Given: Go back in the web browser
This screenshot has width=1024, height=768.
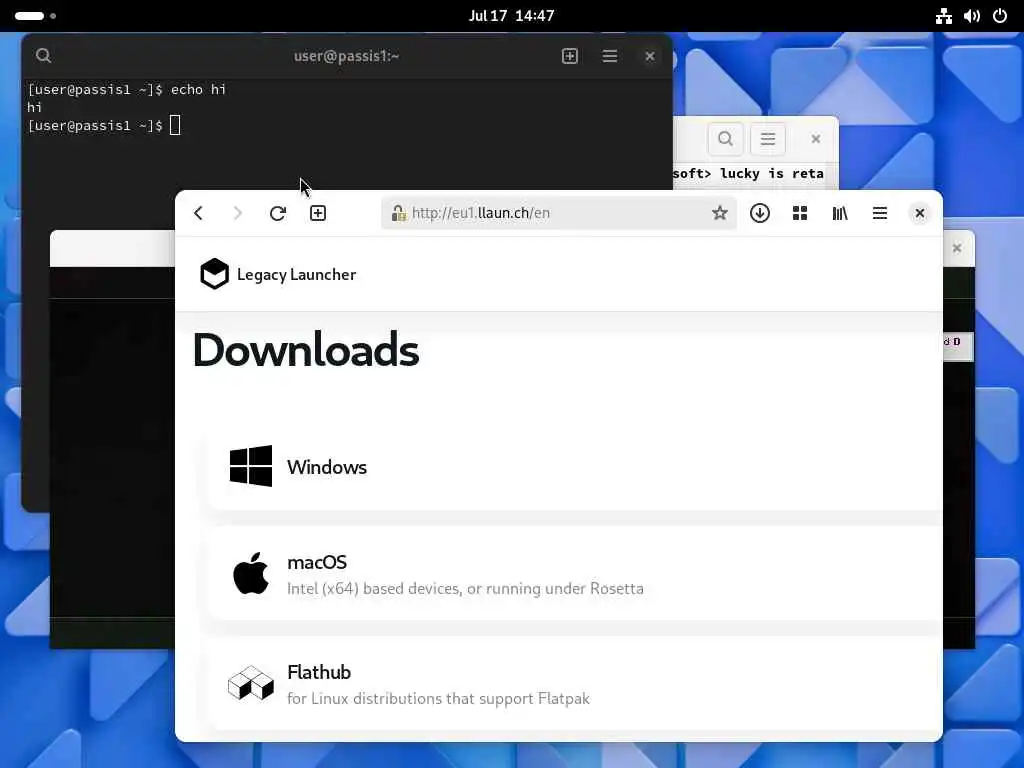Looking at the screenshot, I should [x=199, y=213].
